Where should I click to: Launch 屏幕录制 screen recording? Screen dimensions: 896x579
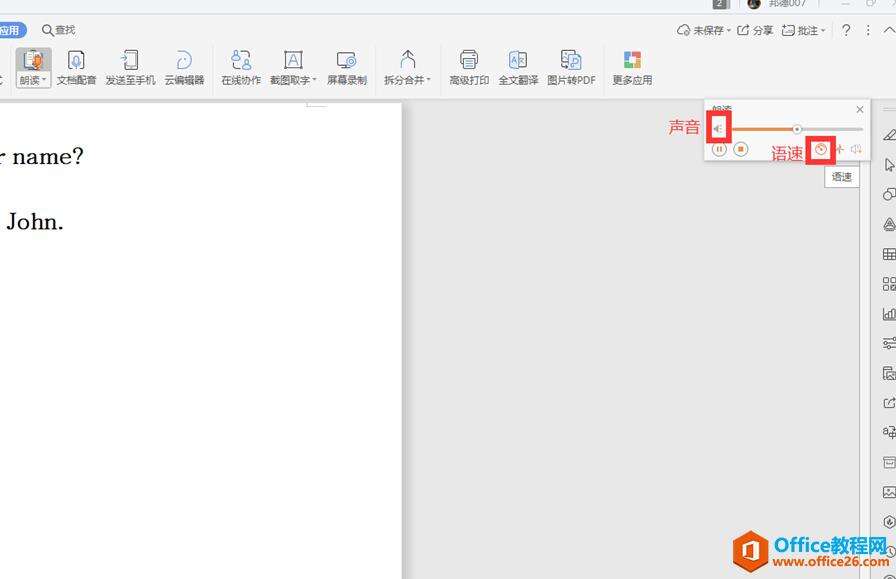(x=347, y=68)
